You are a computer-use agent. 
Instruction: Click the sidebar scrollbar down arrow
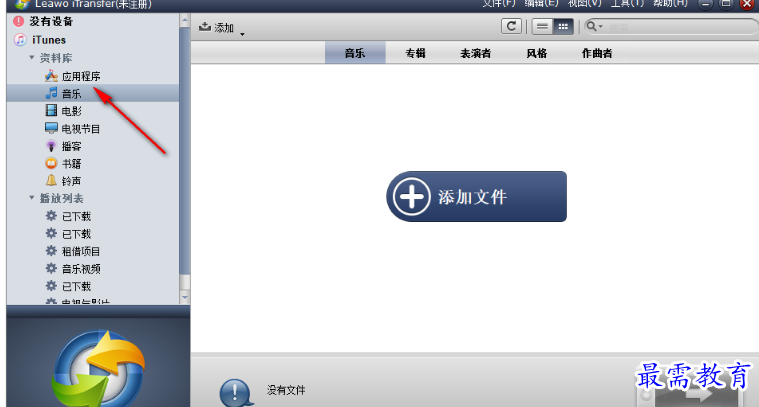pyautogui.click(x=184, y=297)
